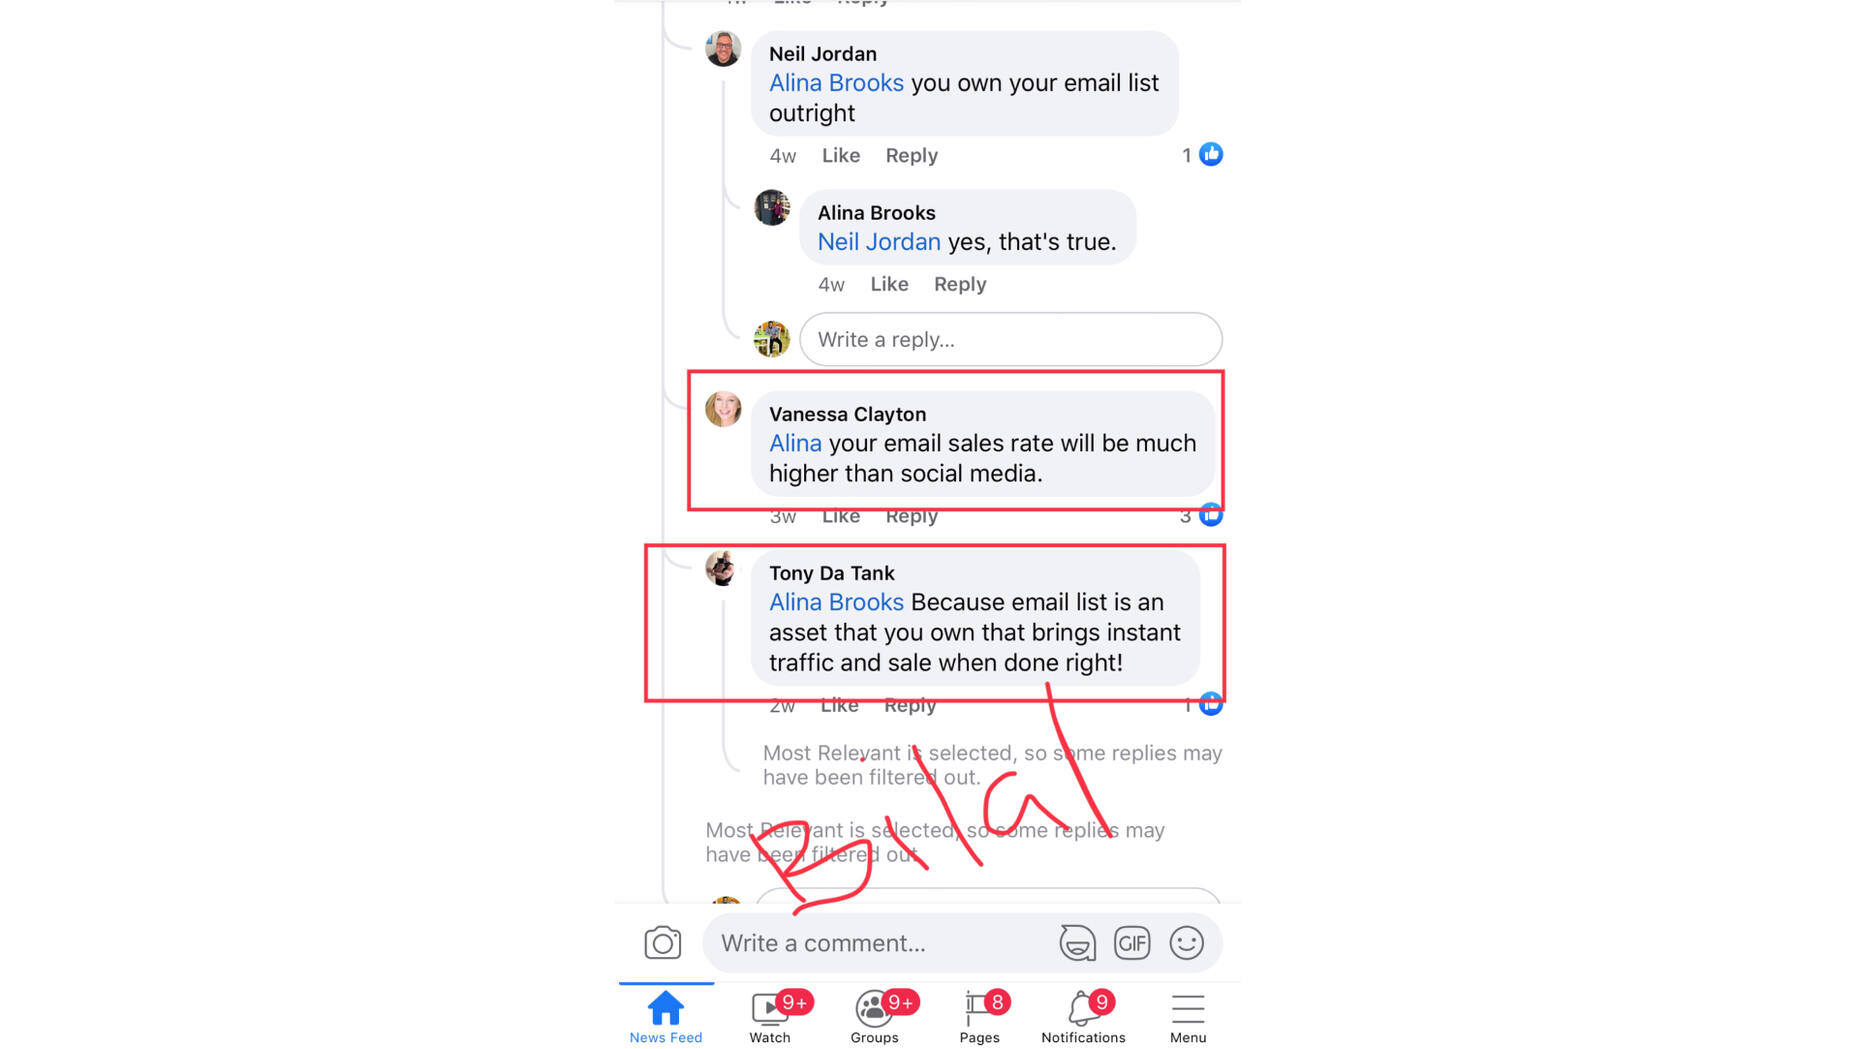Screen dimensions: 1859x1049
Task: Like Alina Brooks' reply
Action: 889,284
